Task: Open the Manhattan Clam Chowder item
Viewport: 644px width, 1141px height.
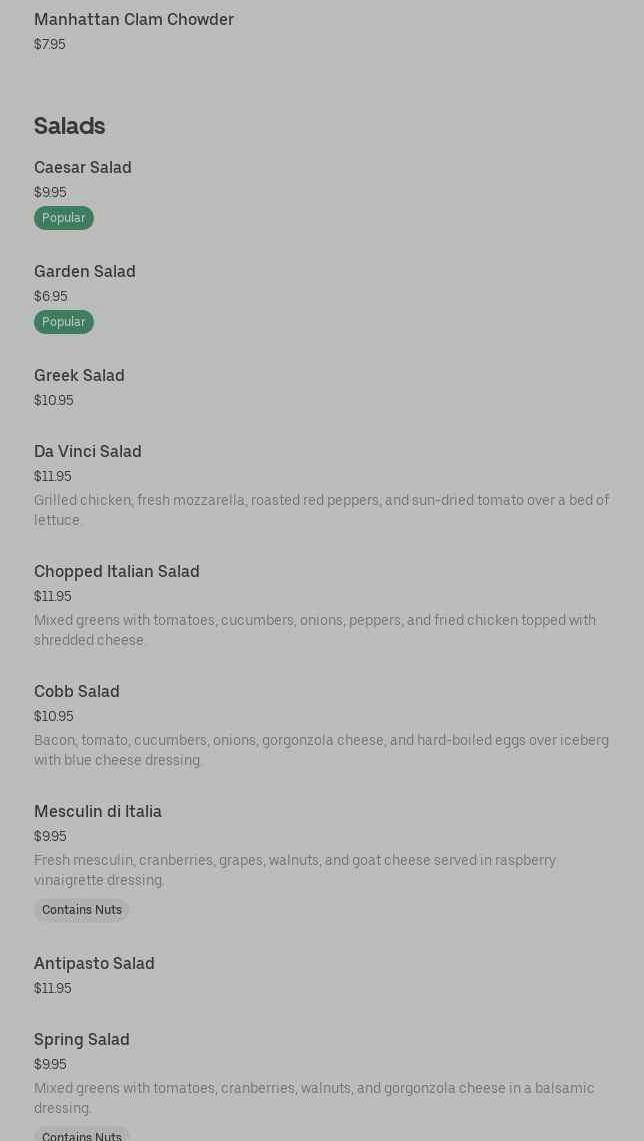Action: pyautogui.click(x=134, y=20)
